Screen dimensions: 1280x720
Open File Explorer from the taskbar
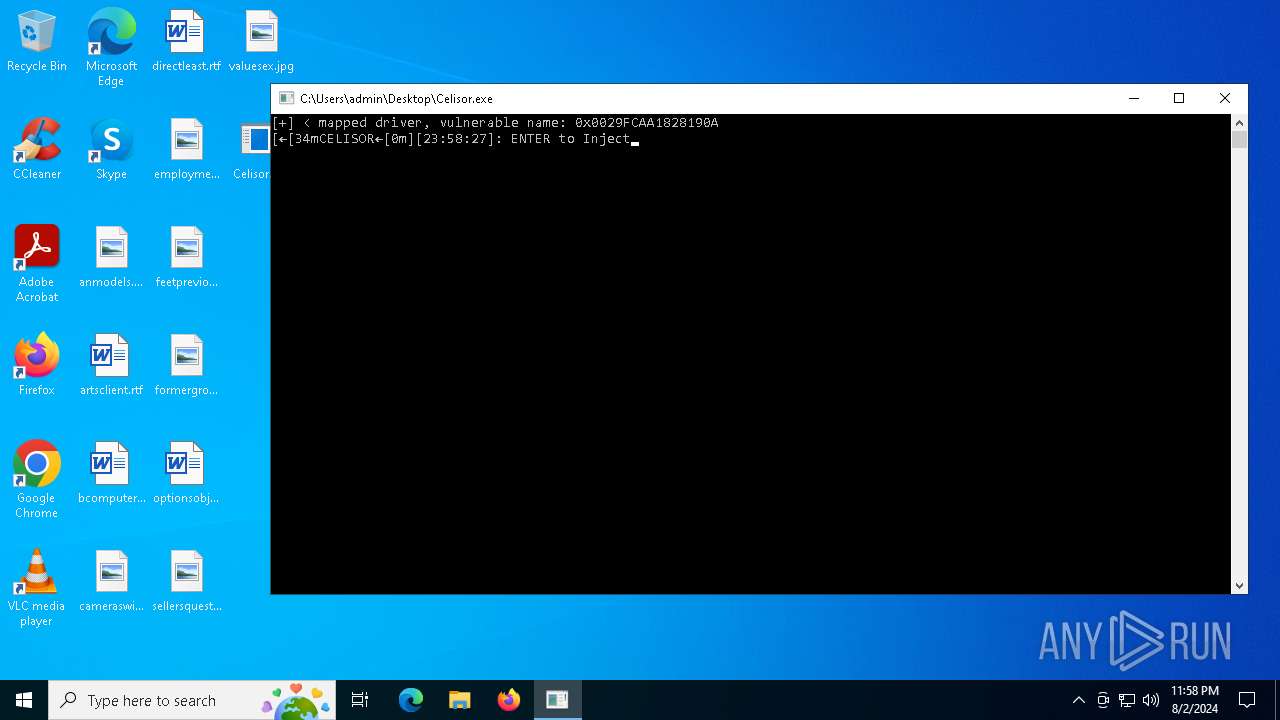pos(460,700)
